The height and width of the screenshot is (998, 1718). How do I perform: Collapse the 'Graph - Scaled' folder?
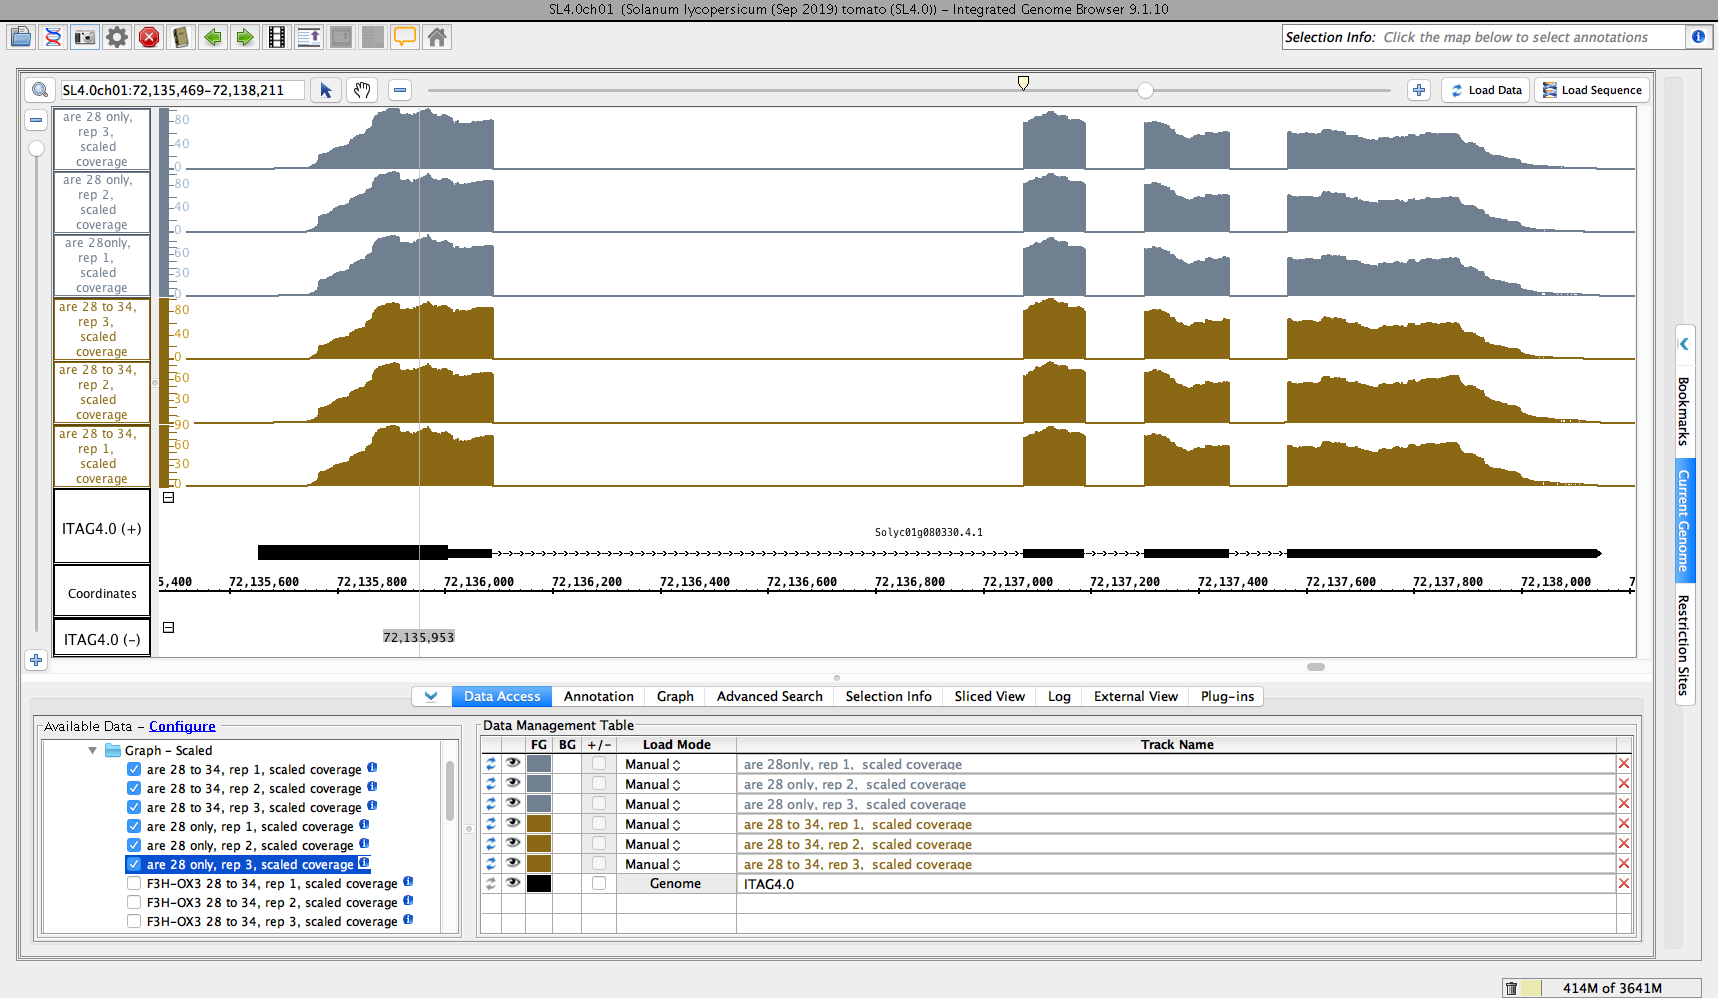pos(92,751)
